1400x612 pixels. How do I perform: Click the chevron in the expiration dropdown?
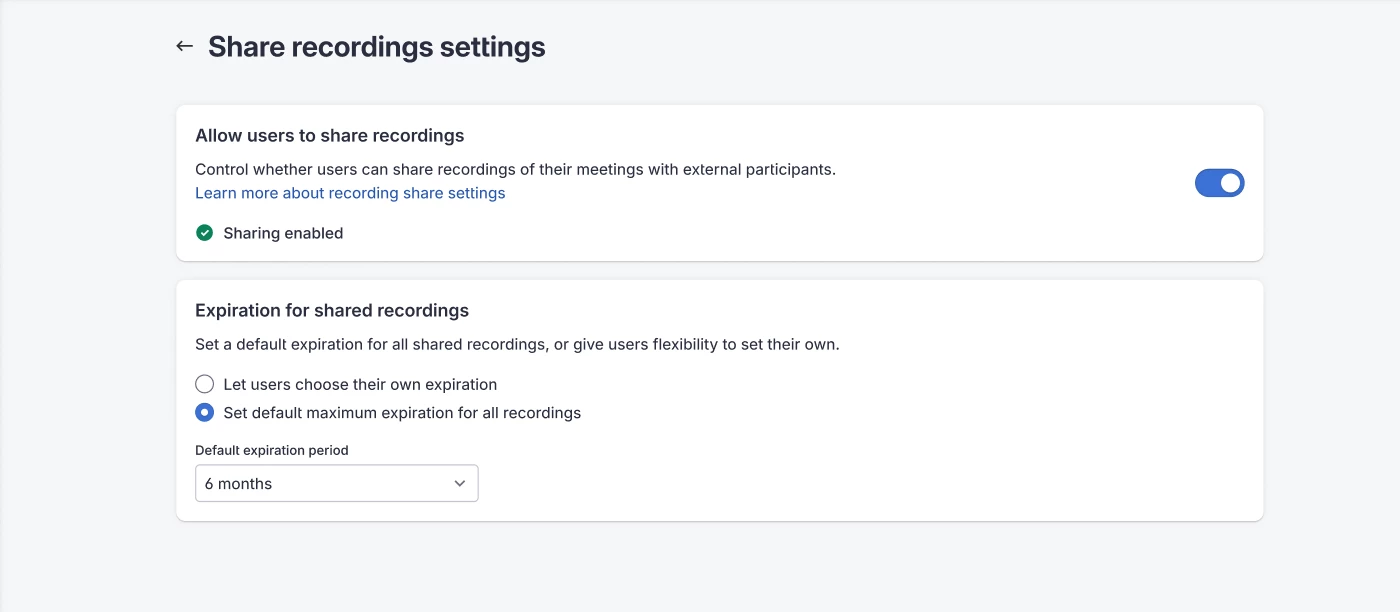[x=460, y=483]
